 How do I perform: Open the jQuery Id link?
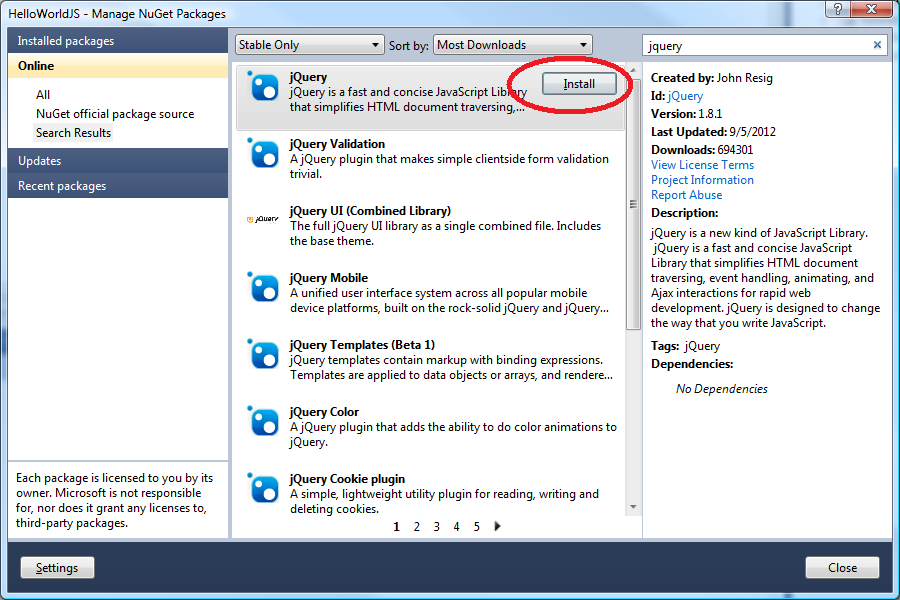click(x=685, y=96)
